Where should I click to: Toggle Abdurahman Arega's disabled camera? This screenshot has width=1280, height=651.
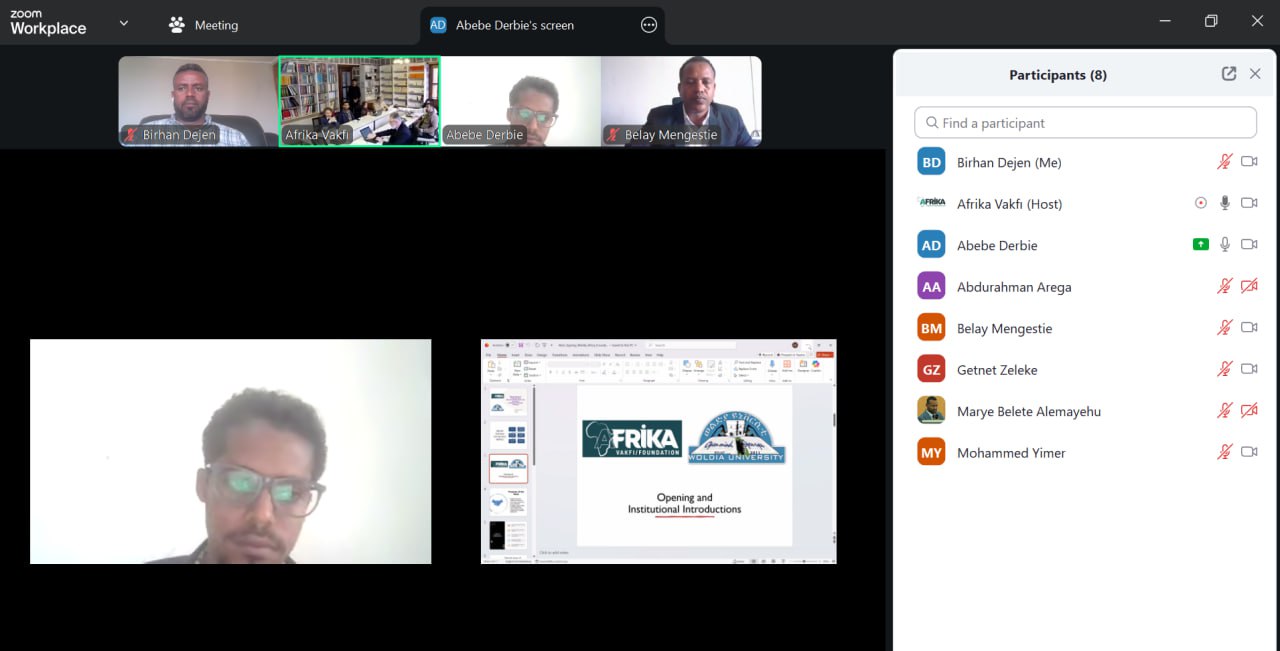coord(1249,287)
